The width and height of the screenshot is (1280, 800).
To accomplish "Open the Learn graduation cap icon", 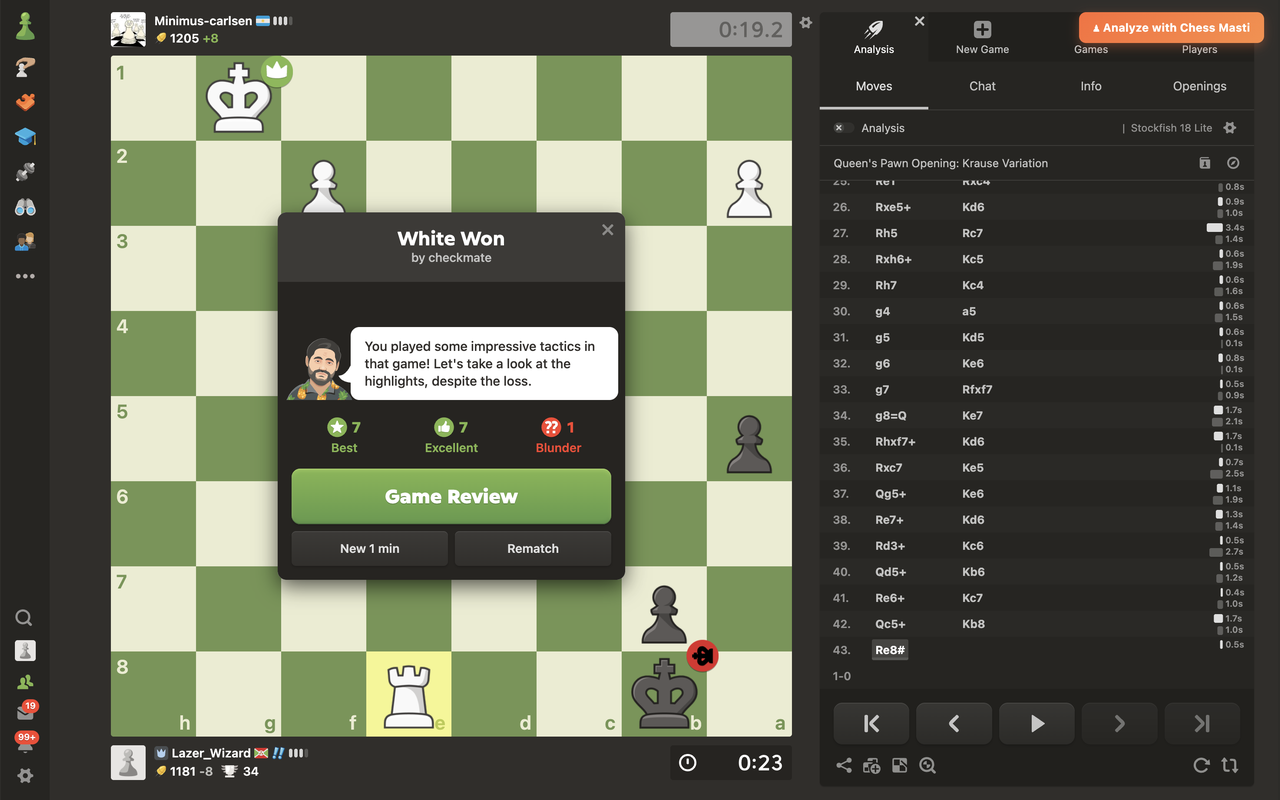I will pyautogui.click(x=25, y=137).
